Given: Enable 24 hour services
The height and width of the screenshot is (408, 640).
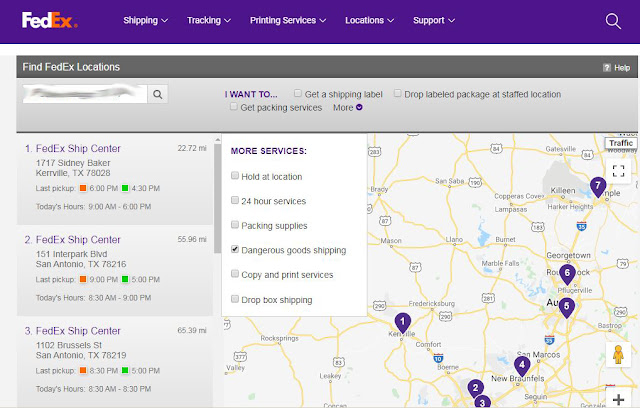Looking at the screenshot, I should 235,200.
